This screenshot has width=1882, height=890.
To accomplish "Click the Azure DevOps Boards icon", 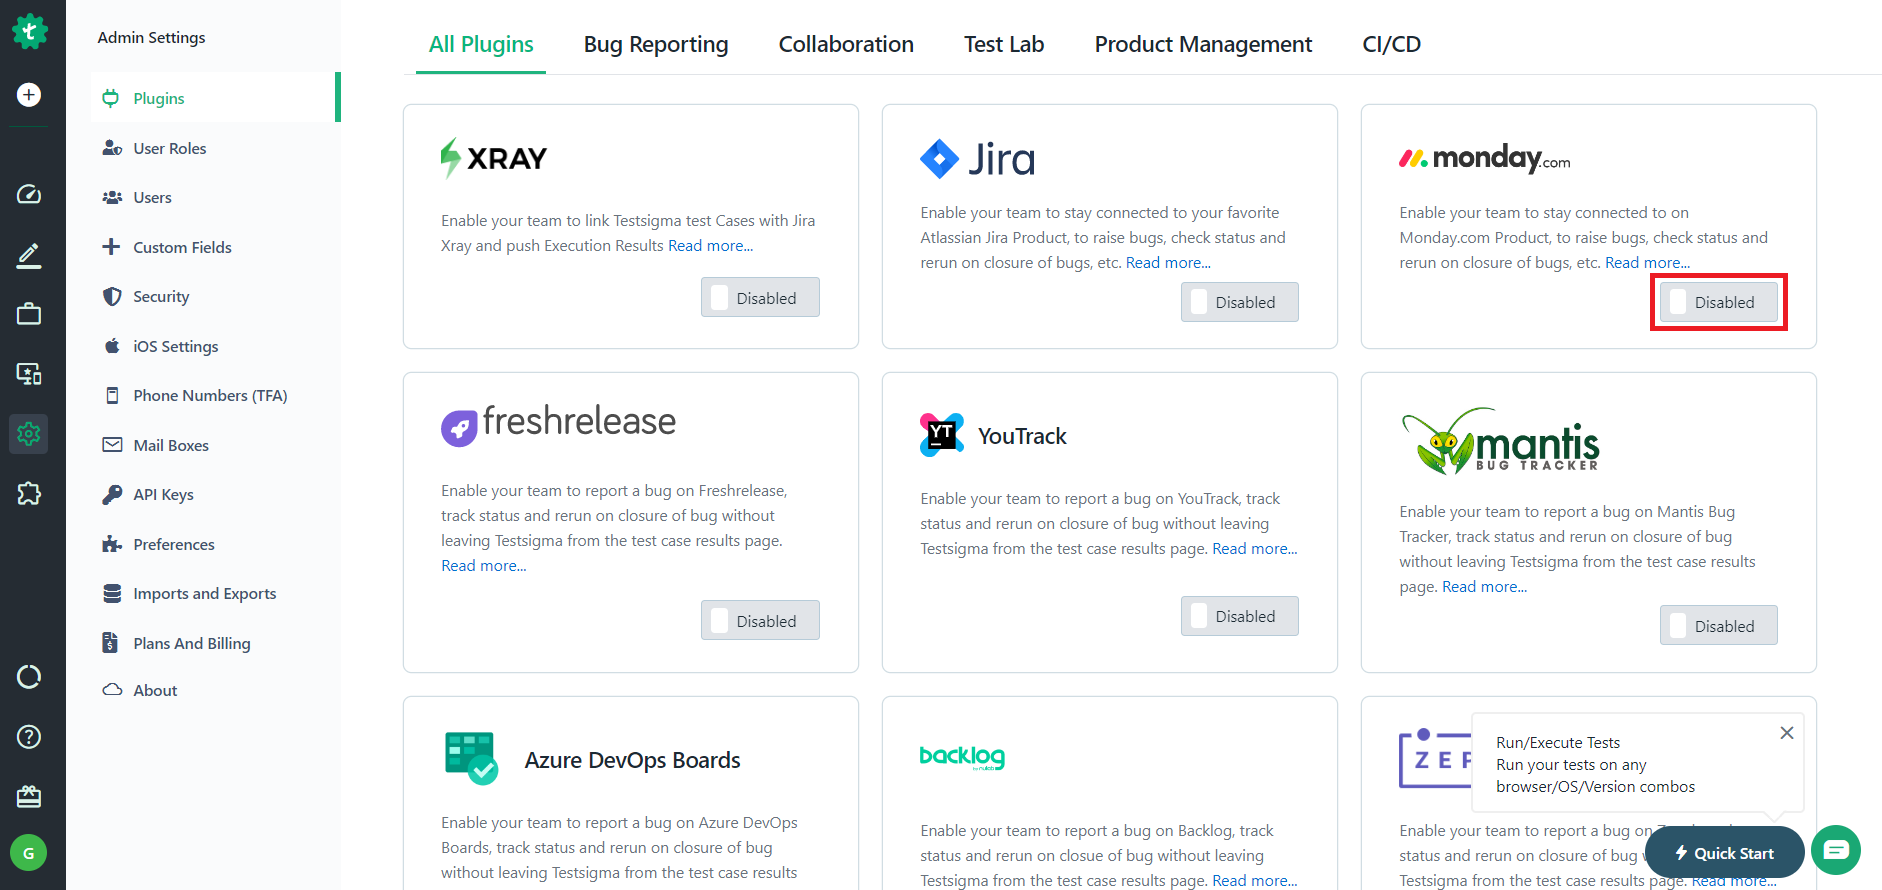I will tap(471, 758).
